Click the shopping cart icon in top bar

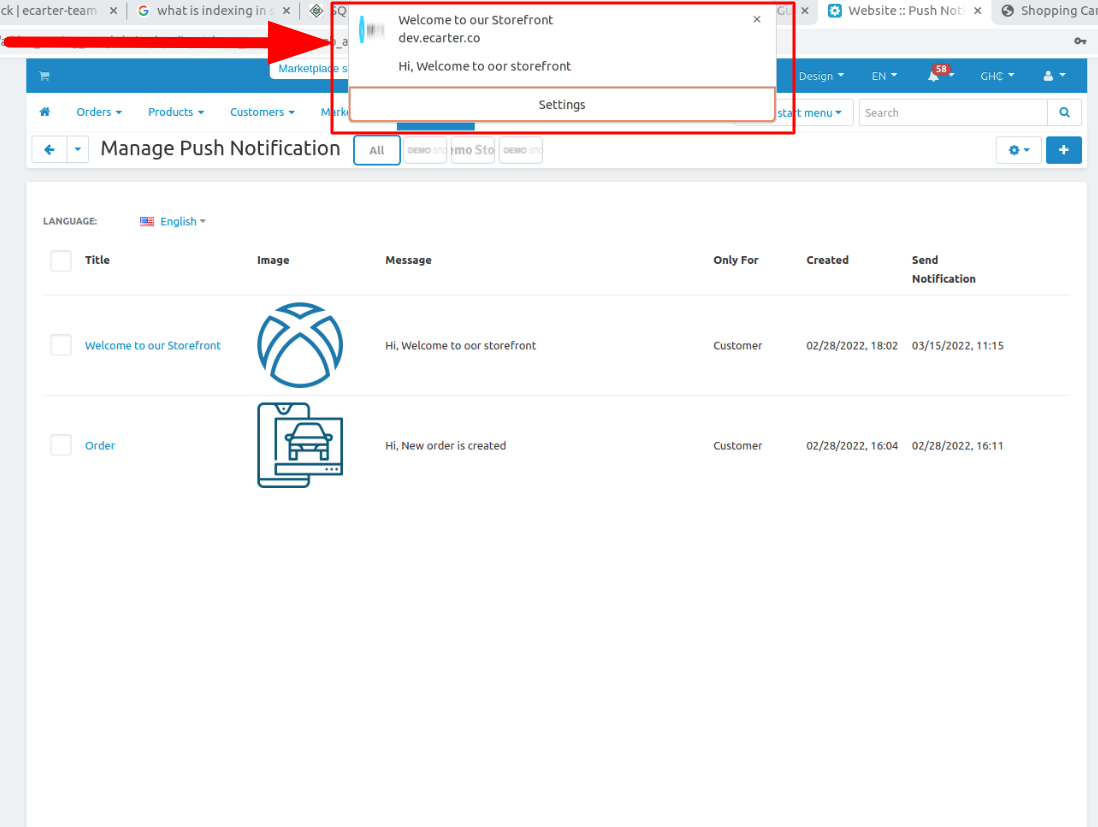coord(44,76)
